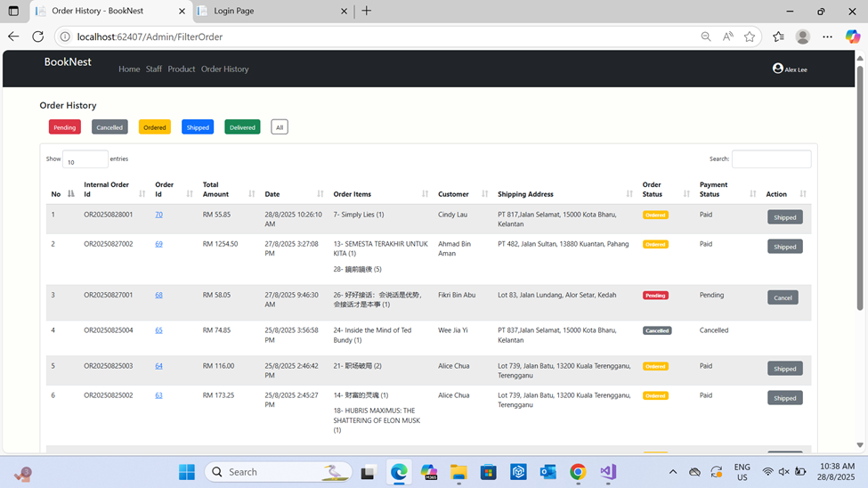Launch Visual Studio from the taskbar
The width and height of the screenshot is (868, 488).
tap(608, 472)
